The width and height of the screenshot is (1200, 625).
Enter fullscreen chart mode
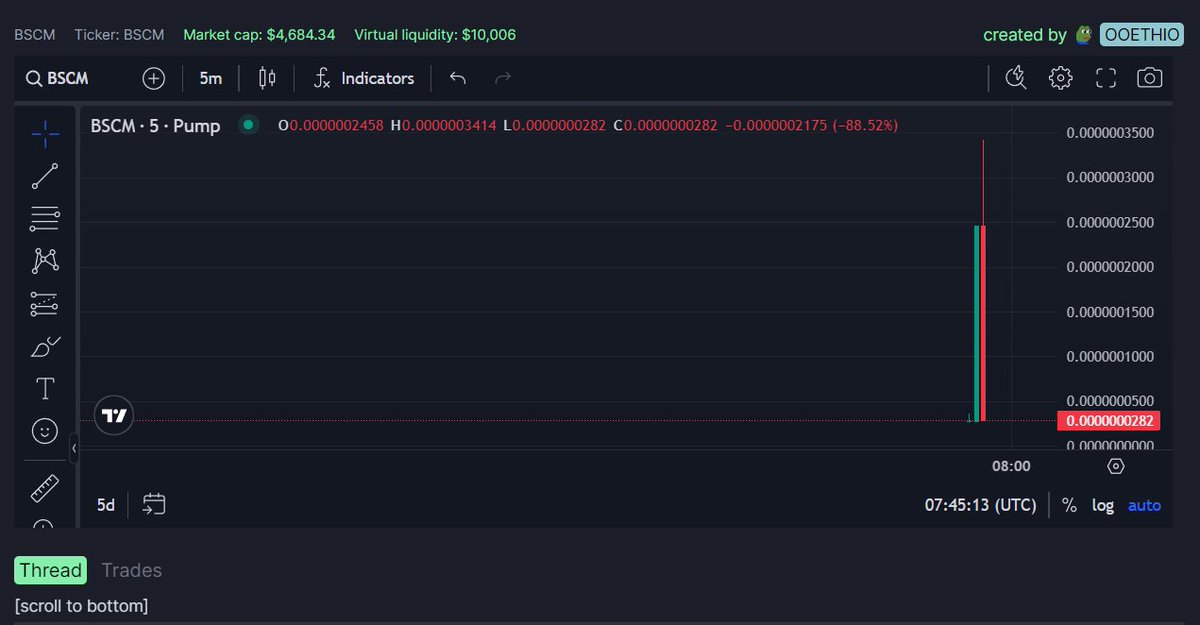pos(1105,78)
